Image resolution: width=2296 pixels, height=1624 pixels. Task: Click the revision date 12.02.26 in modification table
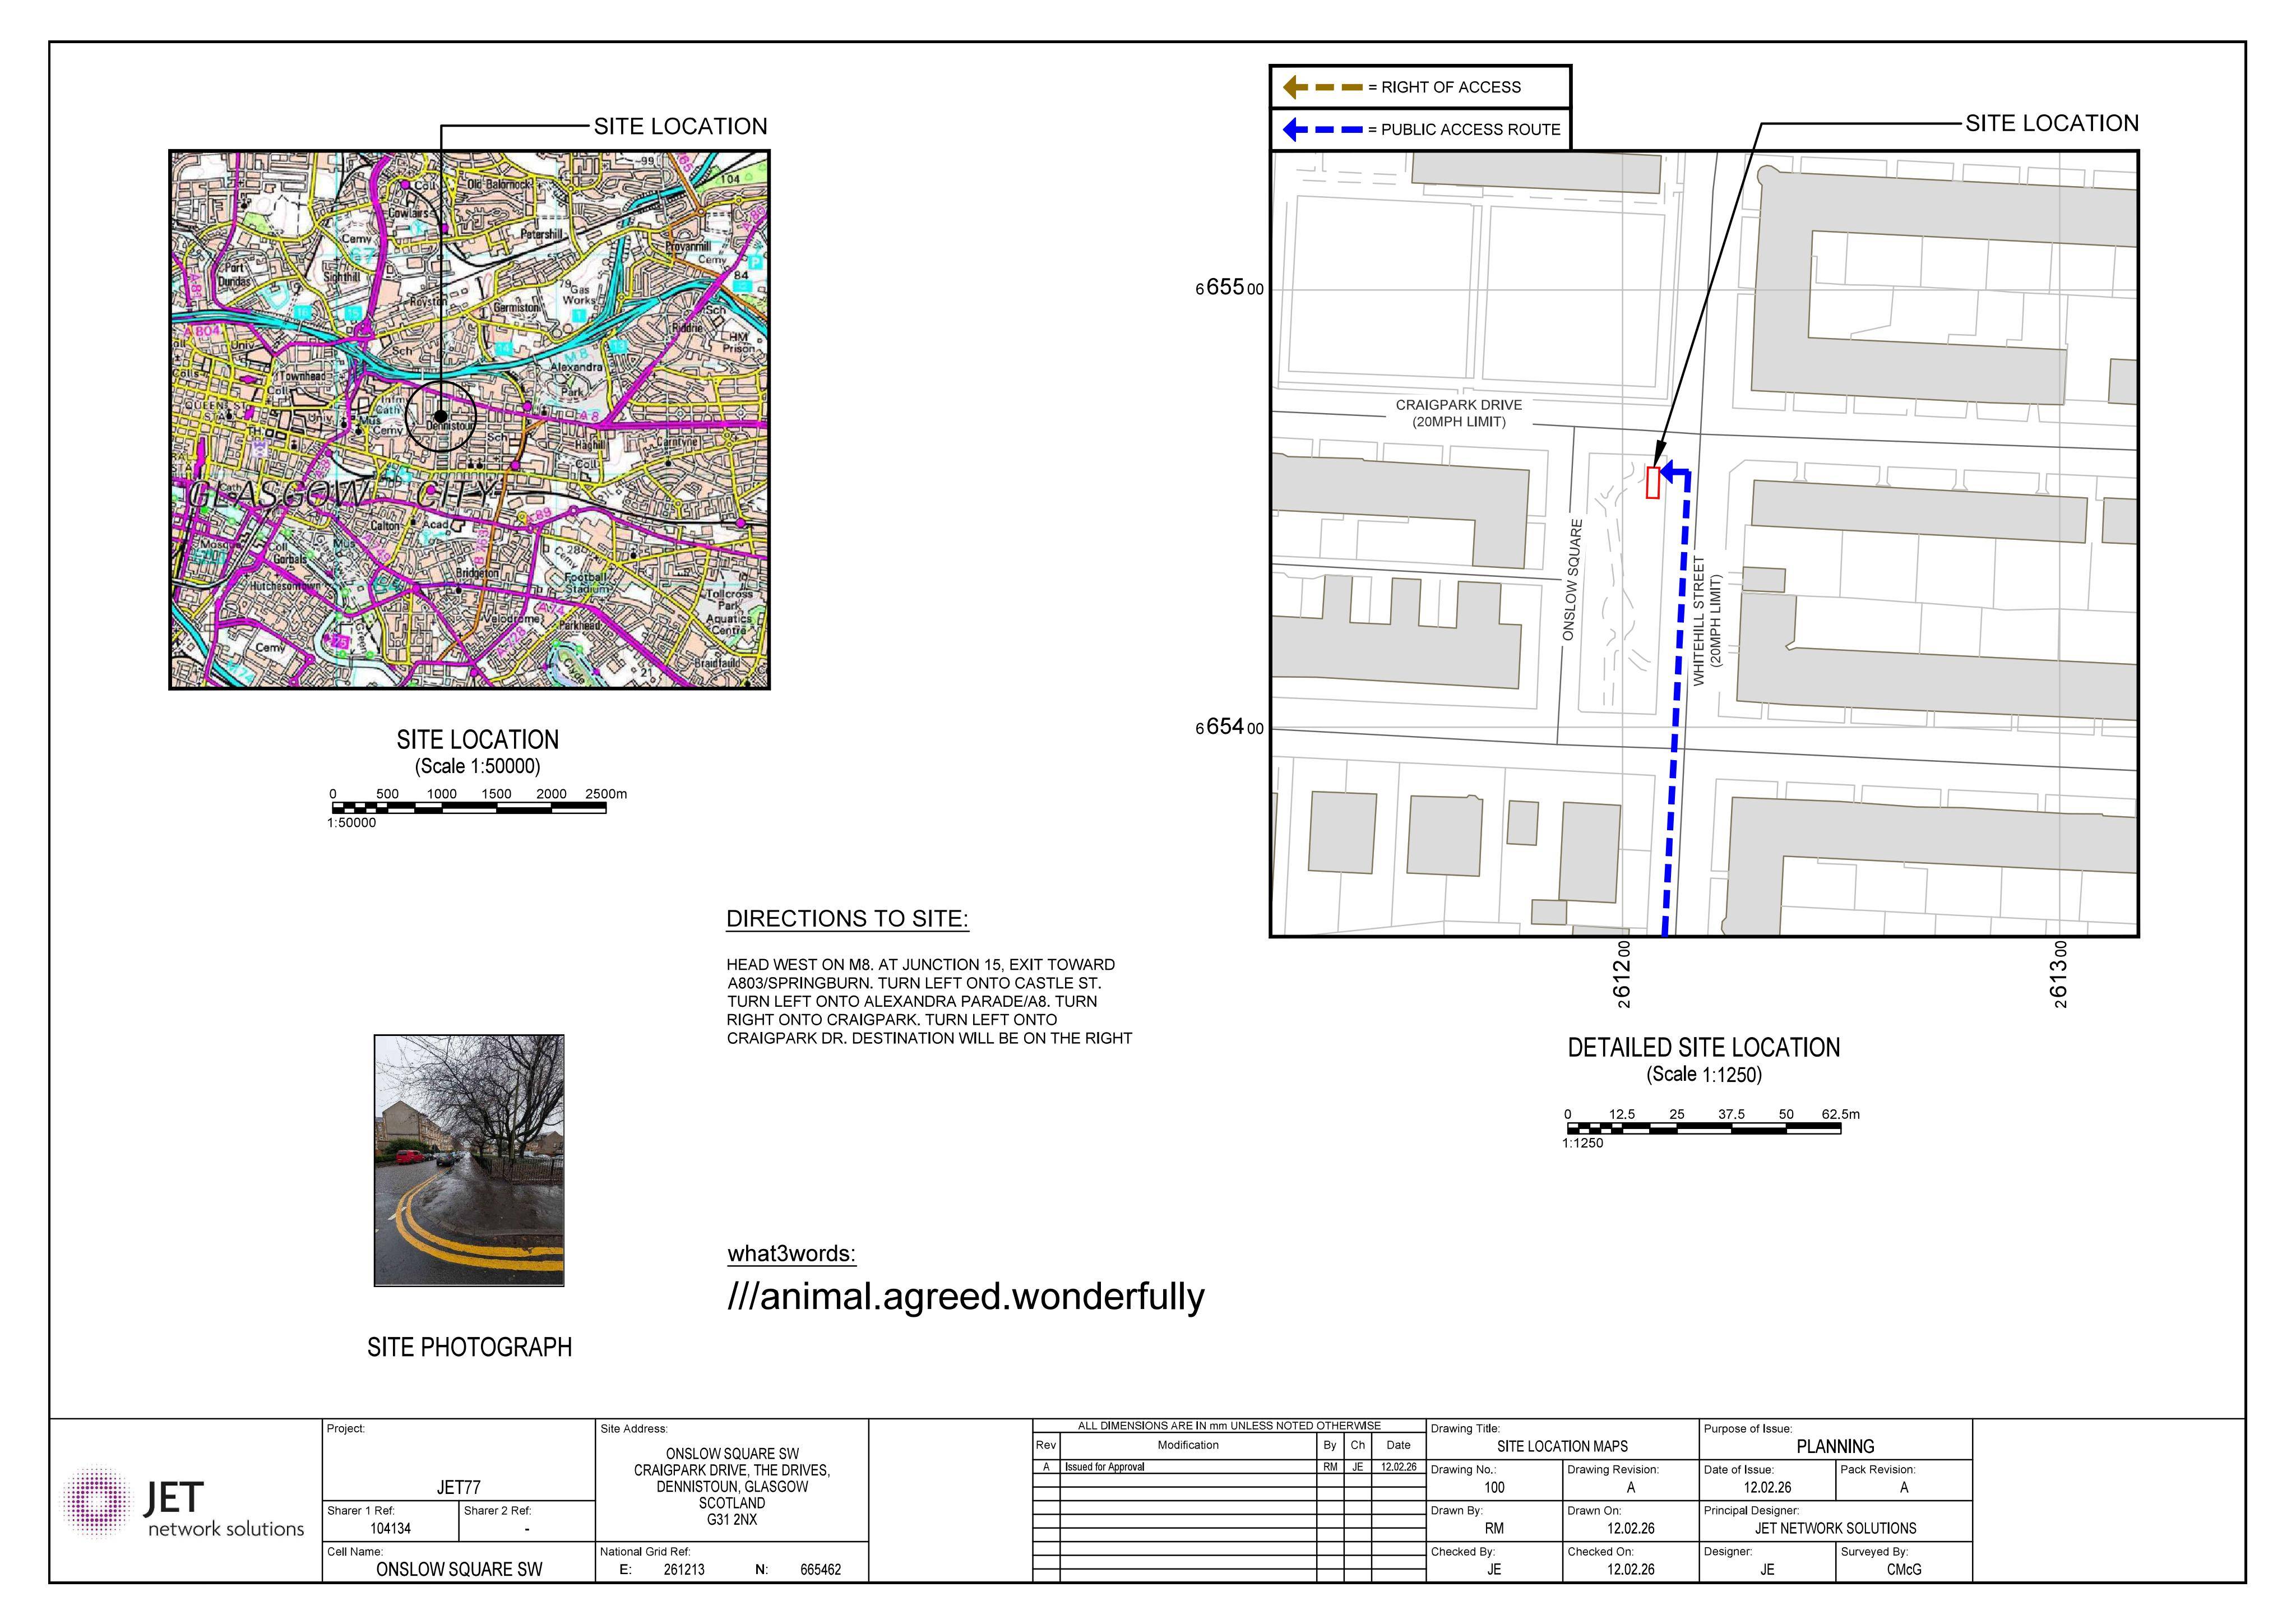[1398, 1467]
